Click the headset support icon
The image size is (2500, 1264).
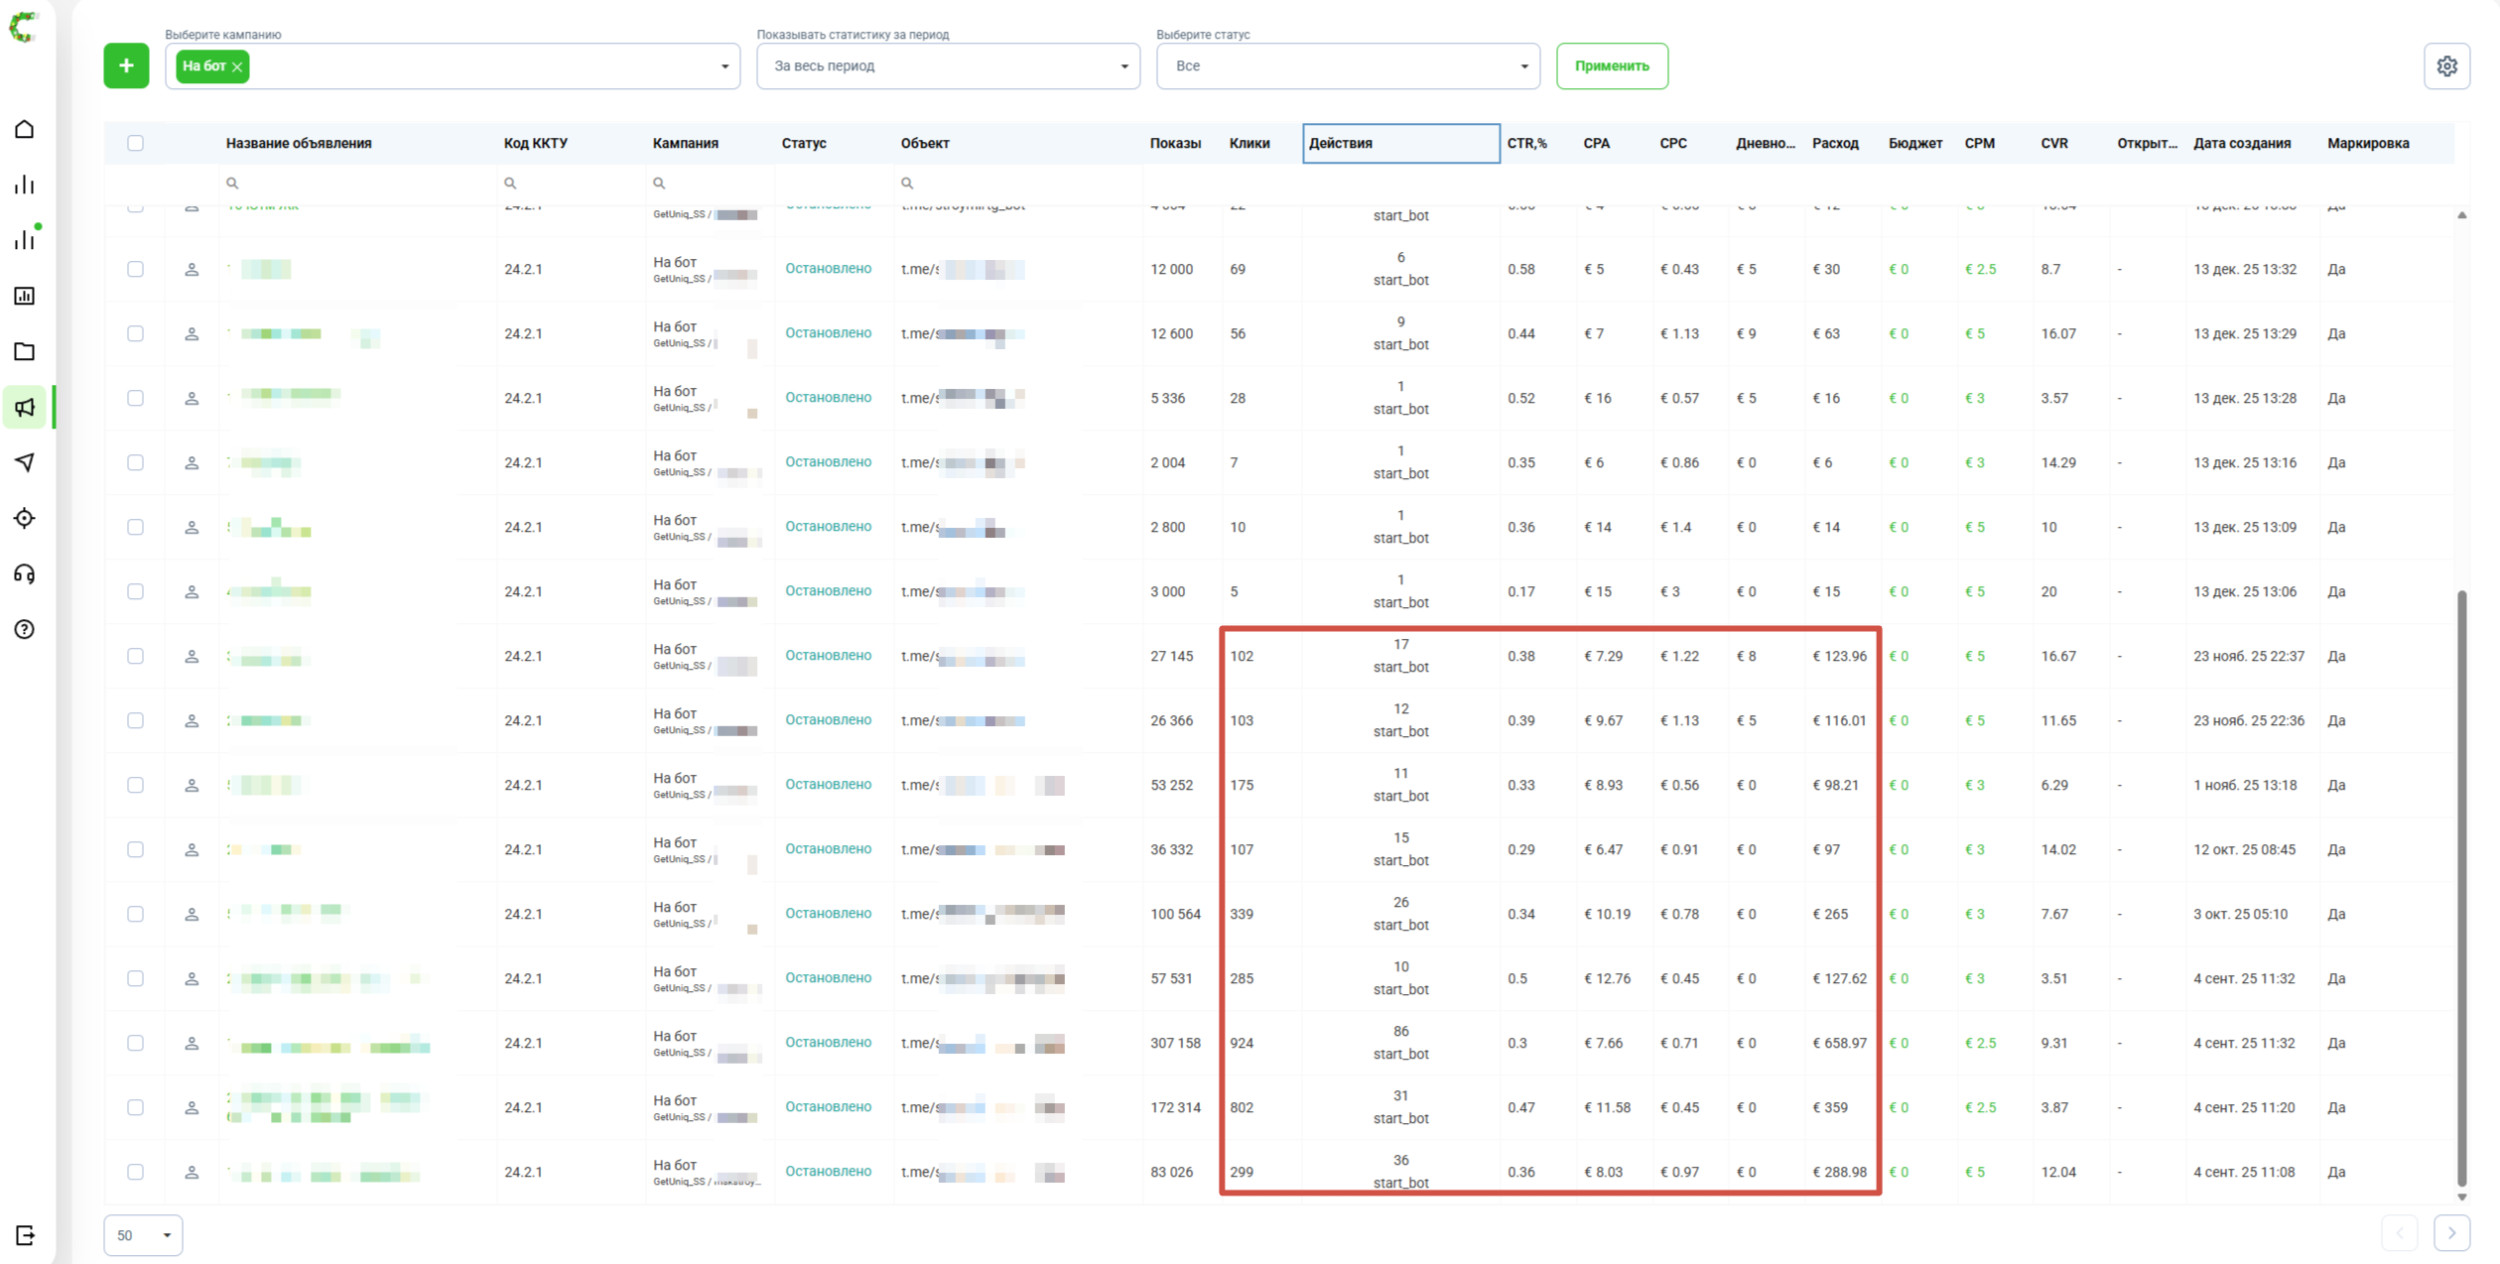coord(25,574)
